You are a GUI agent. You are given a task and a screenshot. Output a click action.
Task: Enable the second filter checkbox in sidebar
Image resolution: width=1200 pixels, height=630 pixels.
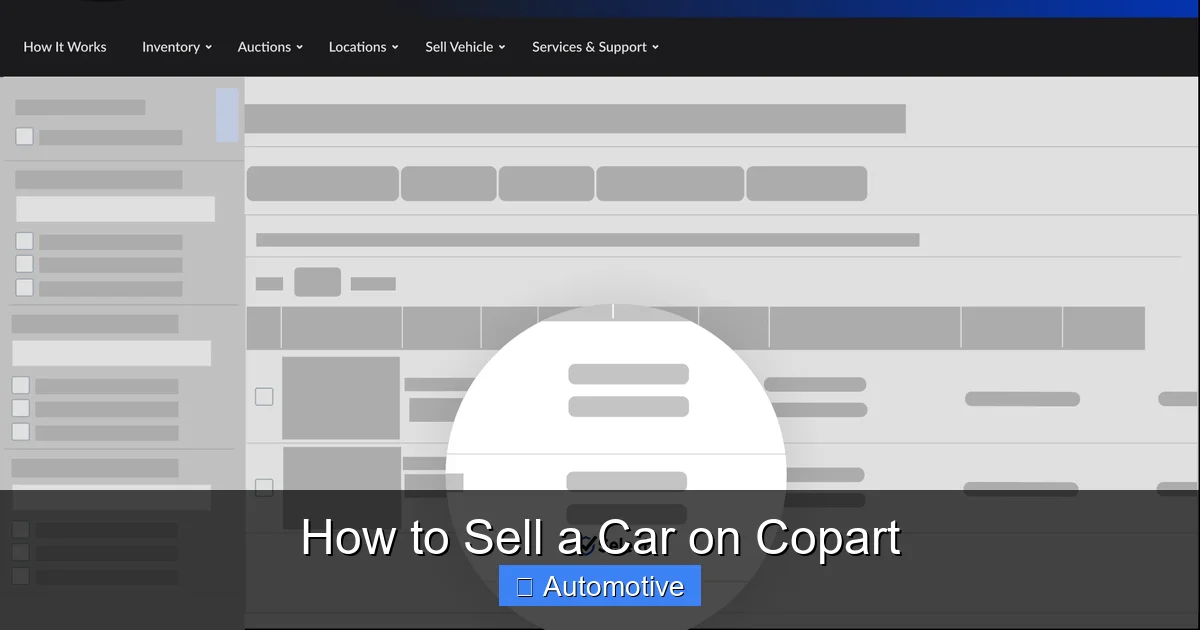click(22, 240)
